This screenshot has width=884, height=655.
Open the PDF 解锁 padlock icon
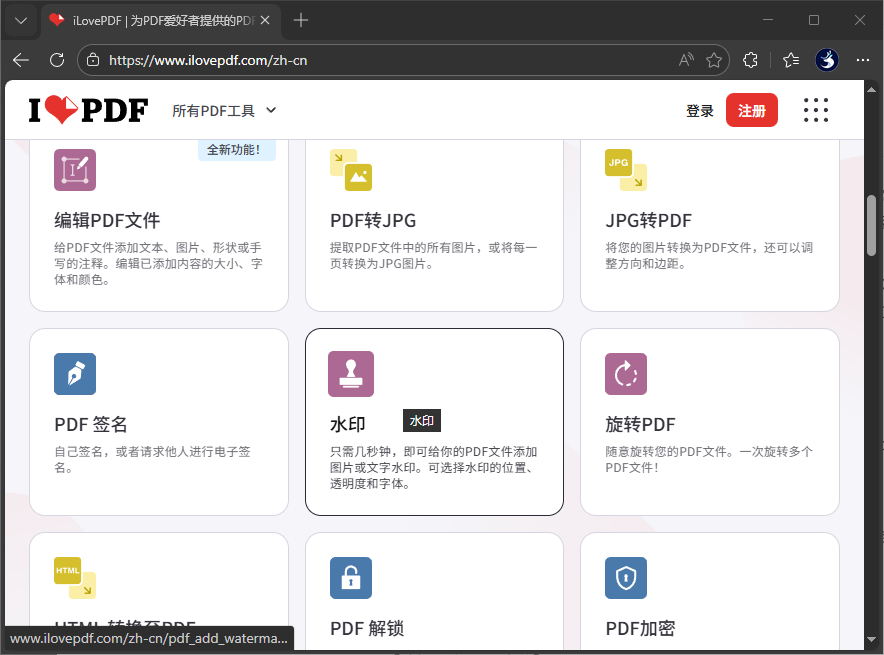coord(350,577)
